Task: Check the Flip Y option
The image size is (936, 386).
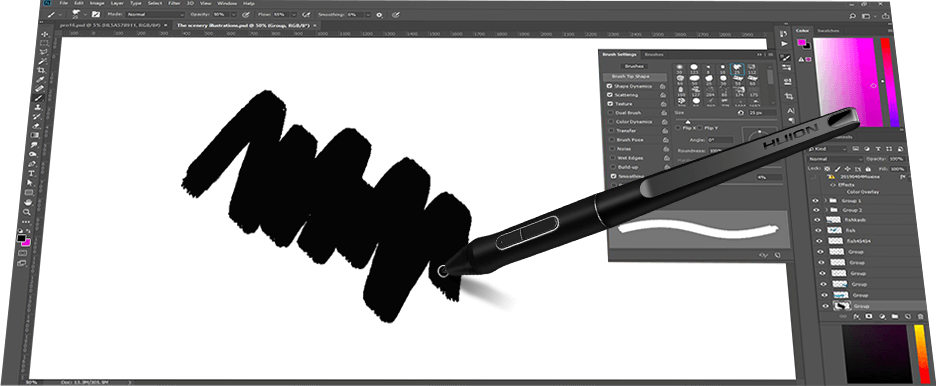Action: pos(700,128)
